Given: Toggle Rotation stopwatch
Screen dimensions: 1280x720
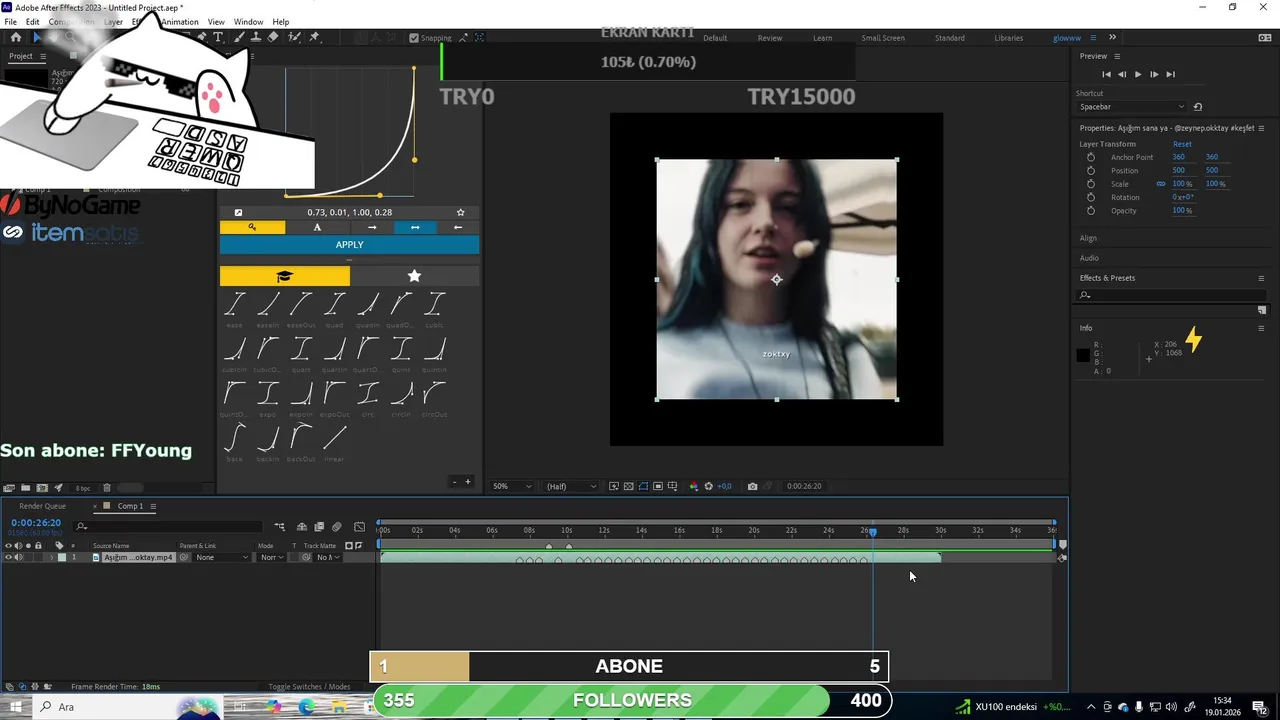Looking at the screenshot, I should (1090, 197).
